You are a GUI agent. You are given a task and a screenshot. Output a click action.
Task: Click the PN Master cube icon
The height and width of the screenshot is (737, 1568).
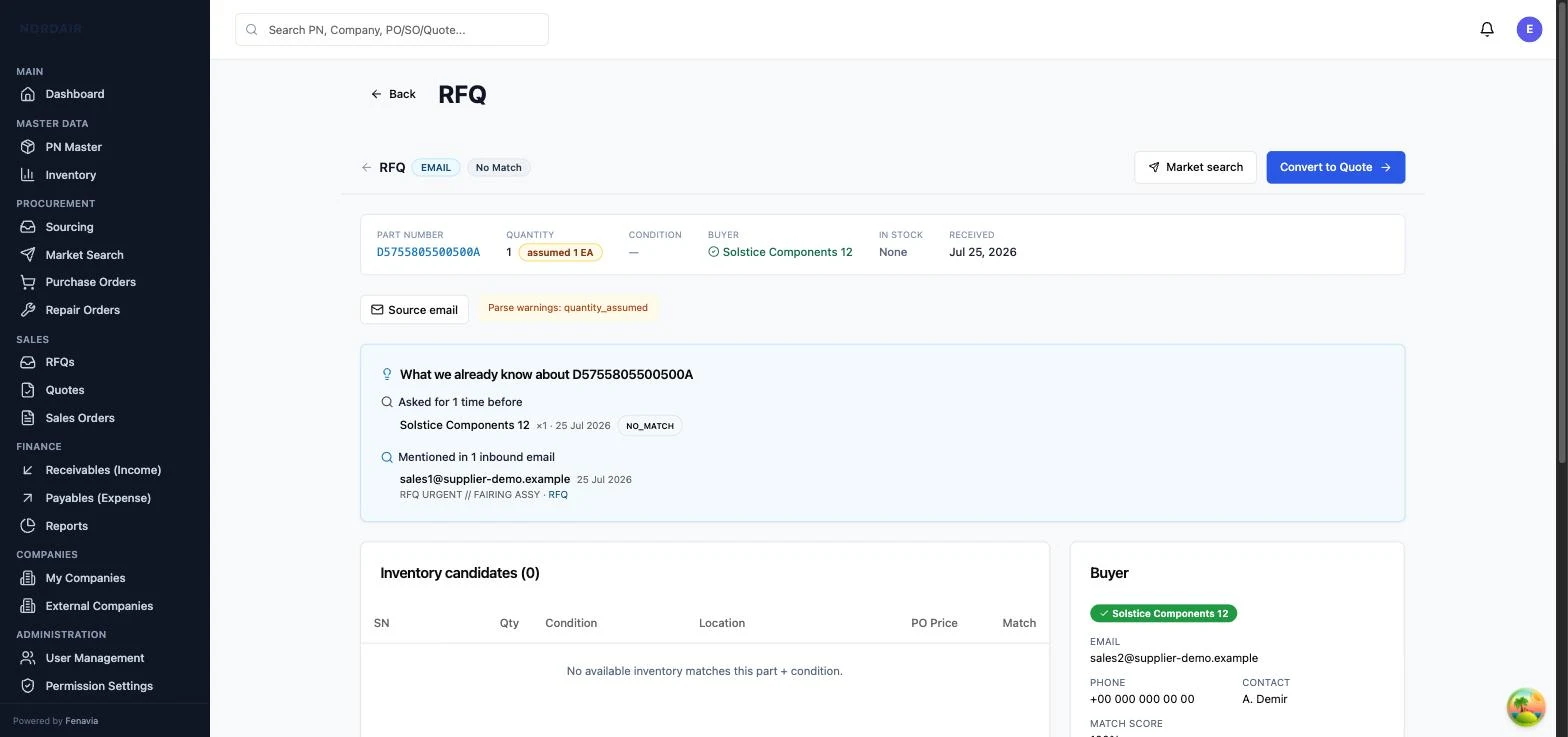28,147
